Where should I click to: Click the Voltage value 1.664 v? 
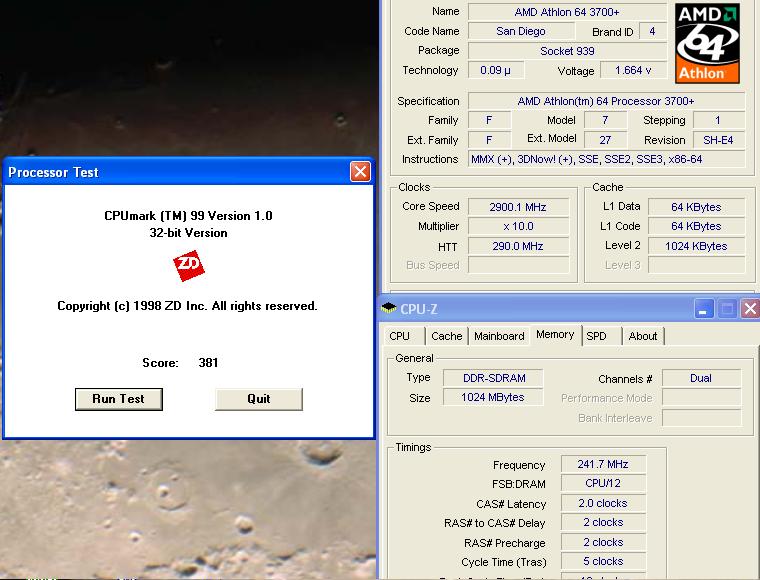(633, 70)
